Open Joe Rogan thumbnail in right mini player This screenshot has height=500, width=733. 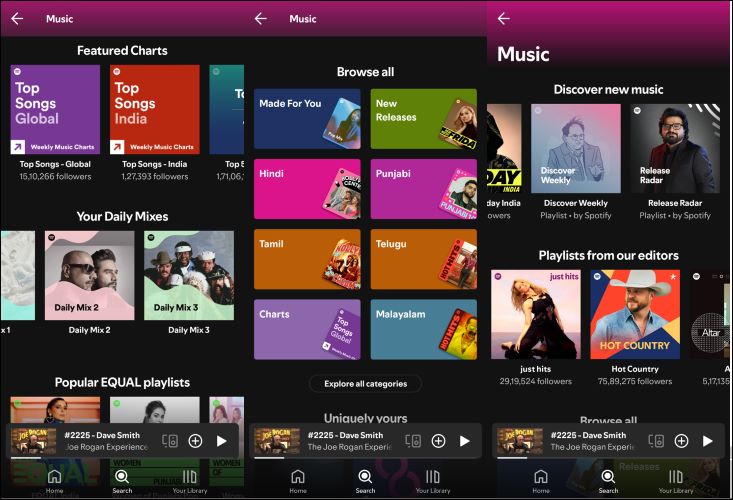click(x=520, y=441)
